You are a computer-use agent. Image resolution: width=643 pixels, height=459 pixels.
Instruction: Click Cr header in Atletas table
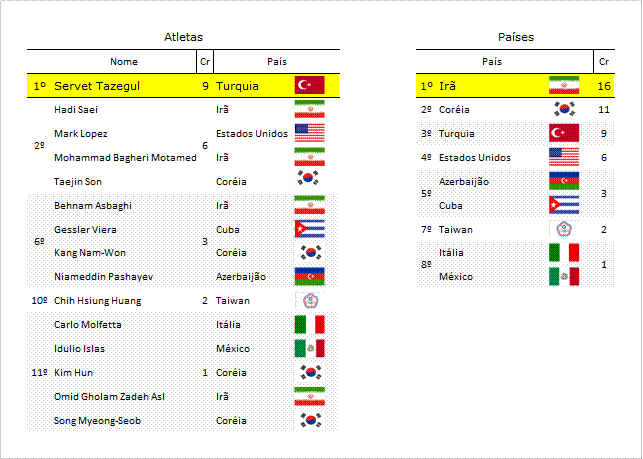205,62
